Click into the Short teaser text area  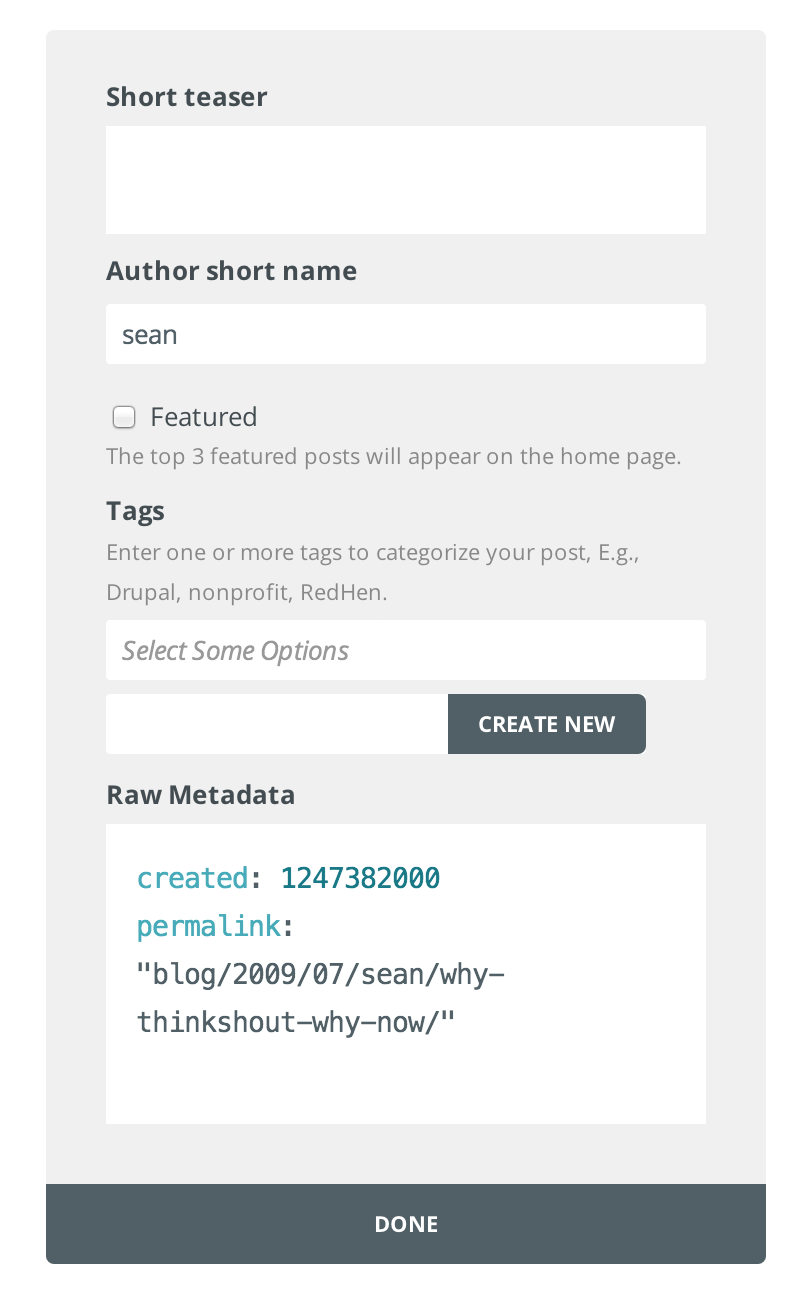[x=405, y=180]
